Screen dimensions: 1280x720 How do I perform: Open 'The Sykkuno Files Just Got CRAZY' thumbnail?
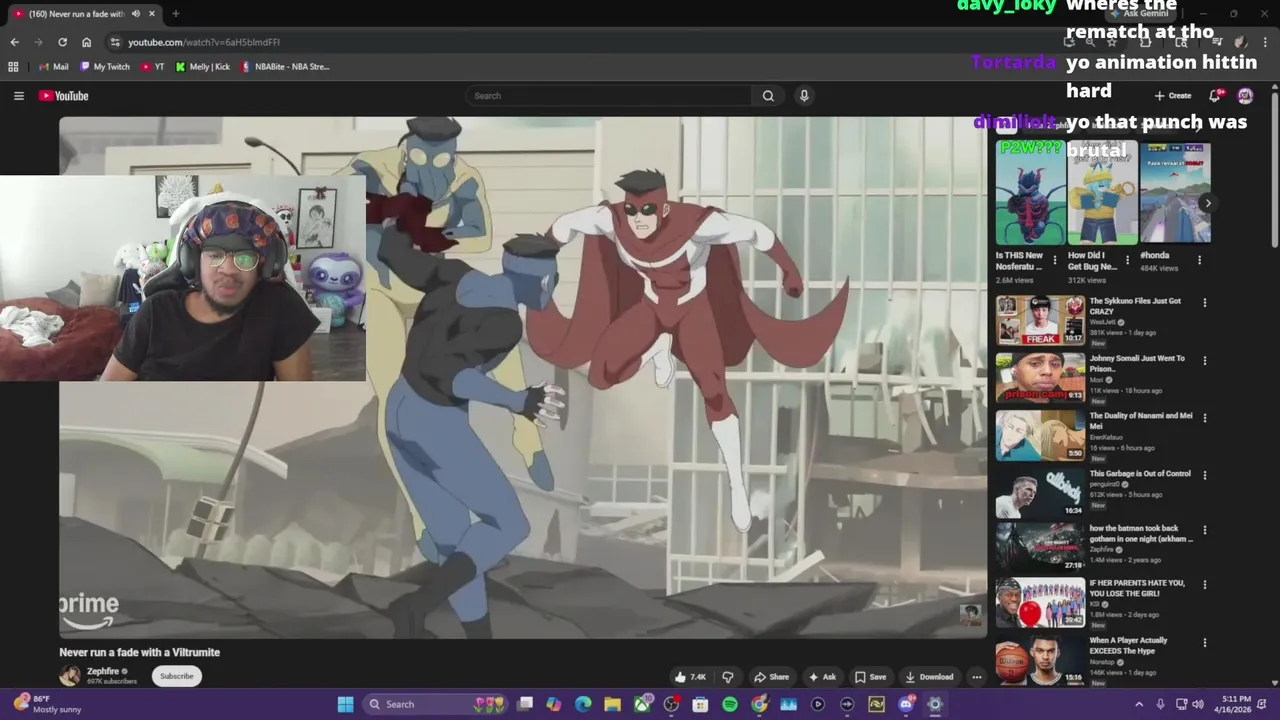1040,320
